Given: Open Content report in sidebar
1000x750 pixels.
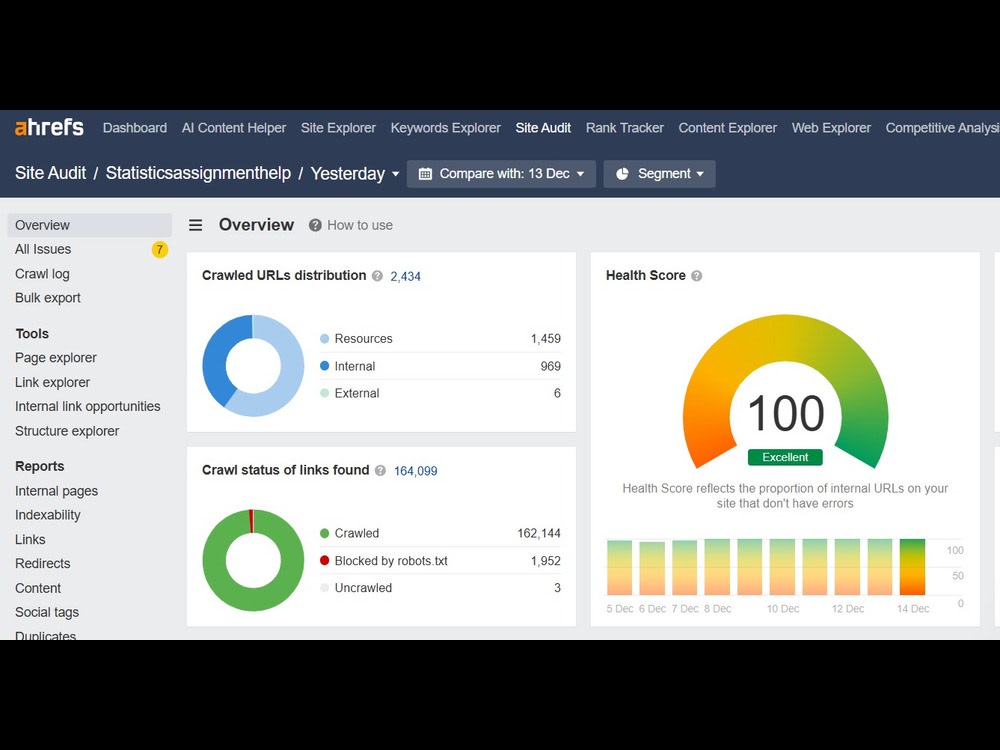Looking at the screenshot, I should (38, 588).
